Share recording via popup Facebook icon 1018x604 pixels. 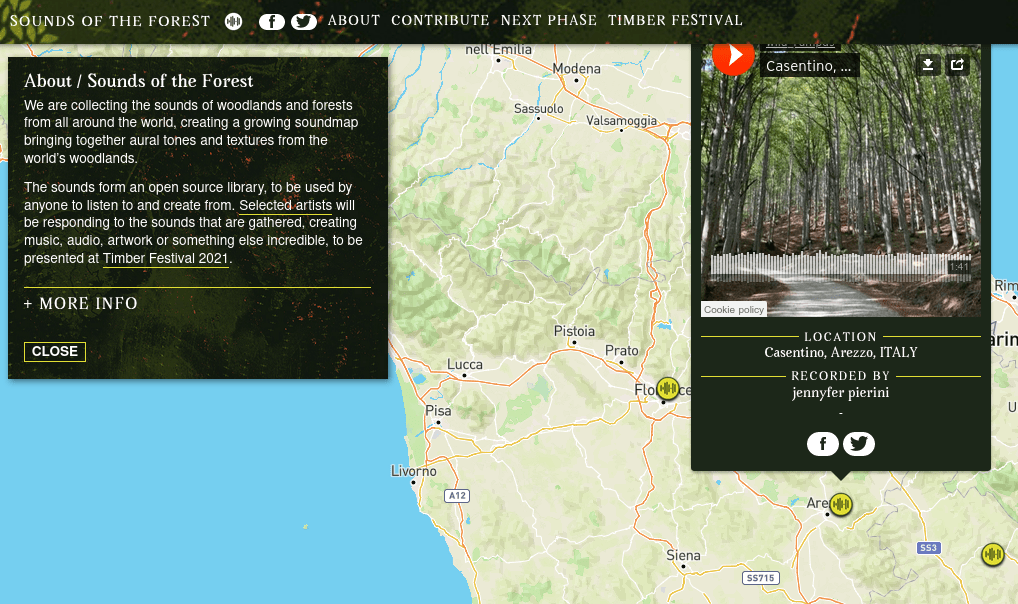point(822,444)
